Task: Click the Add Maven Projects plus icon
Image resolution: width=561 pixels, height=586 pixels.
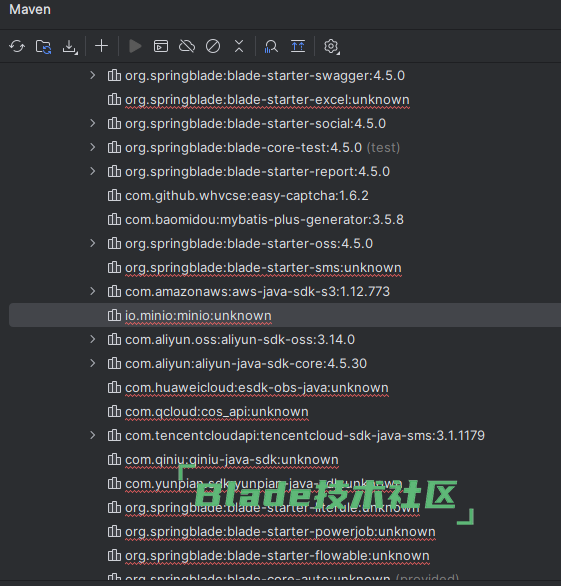Action: (101, 46)
